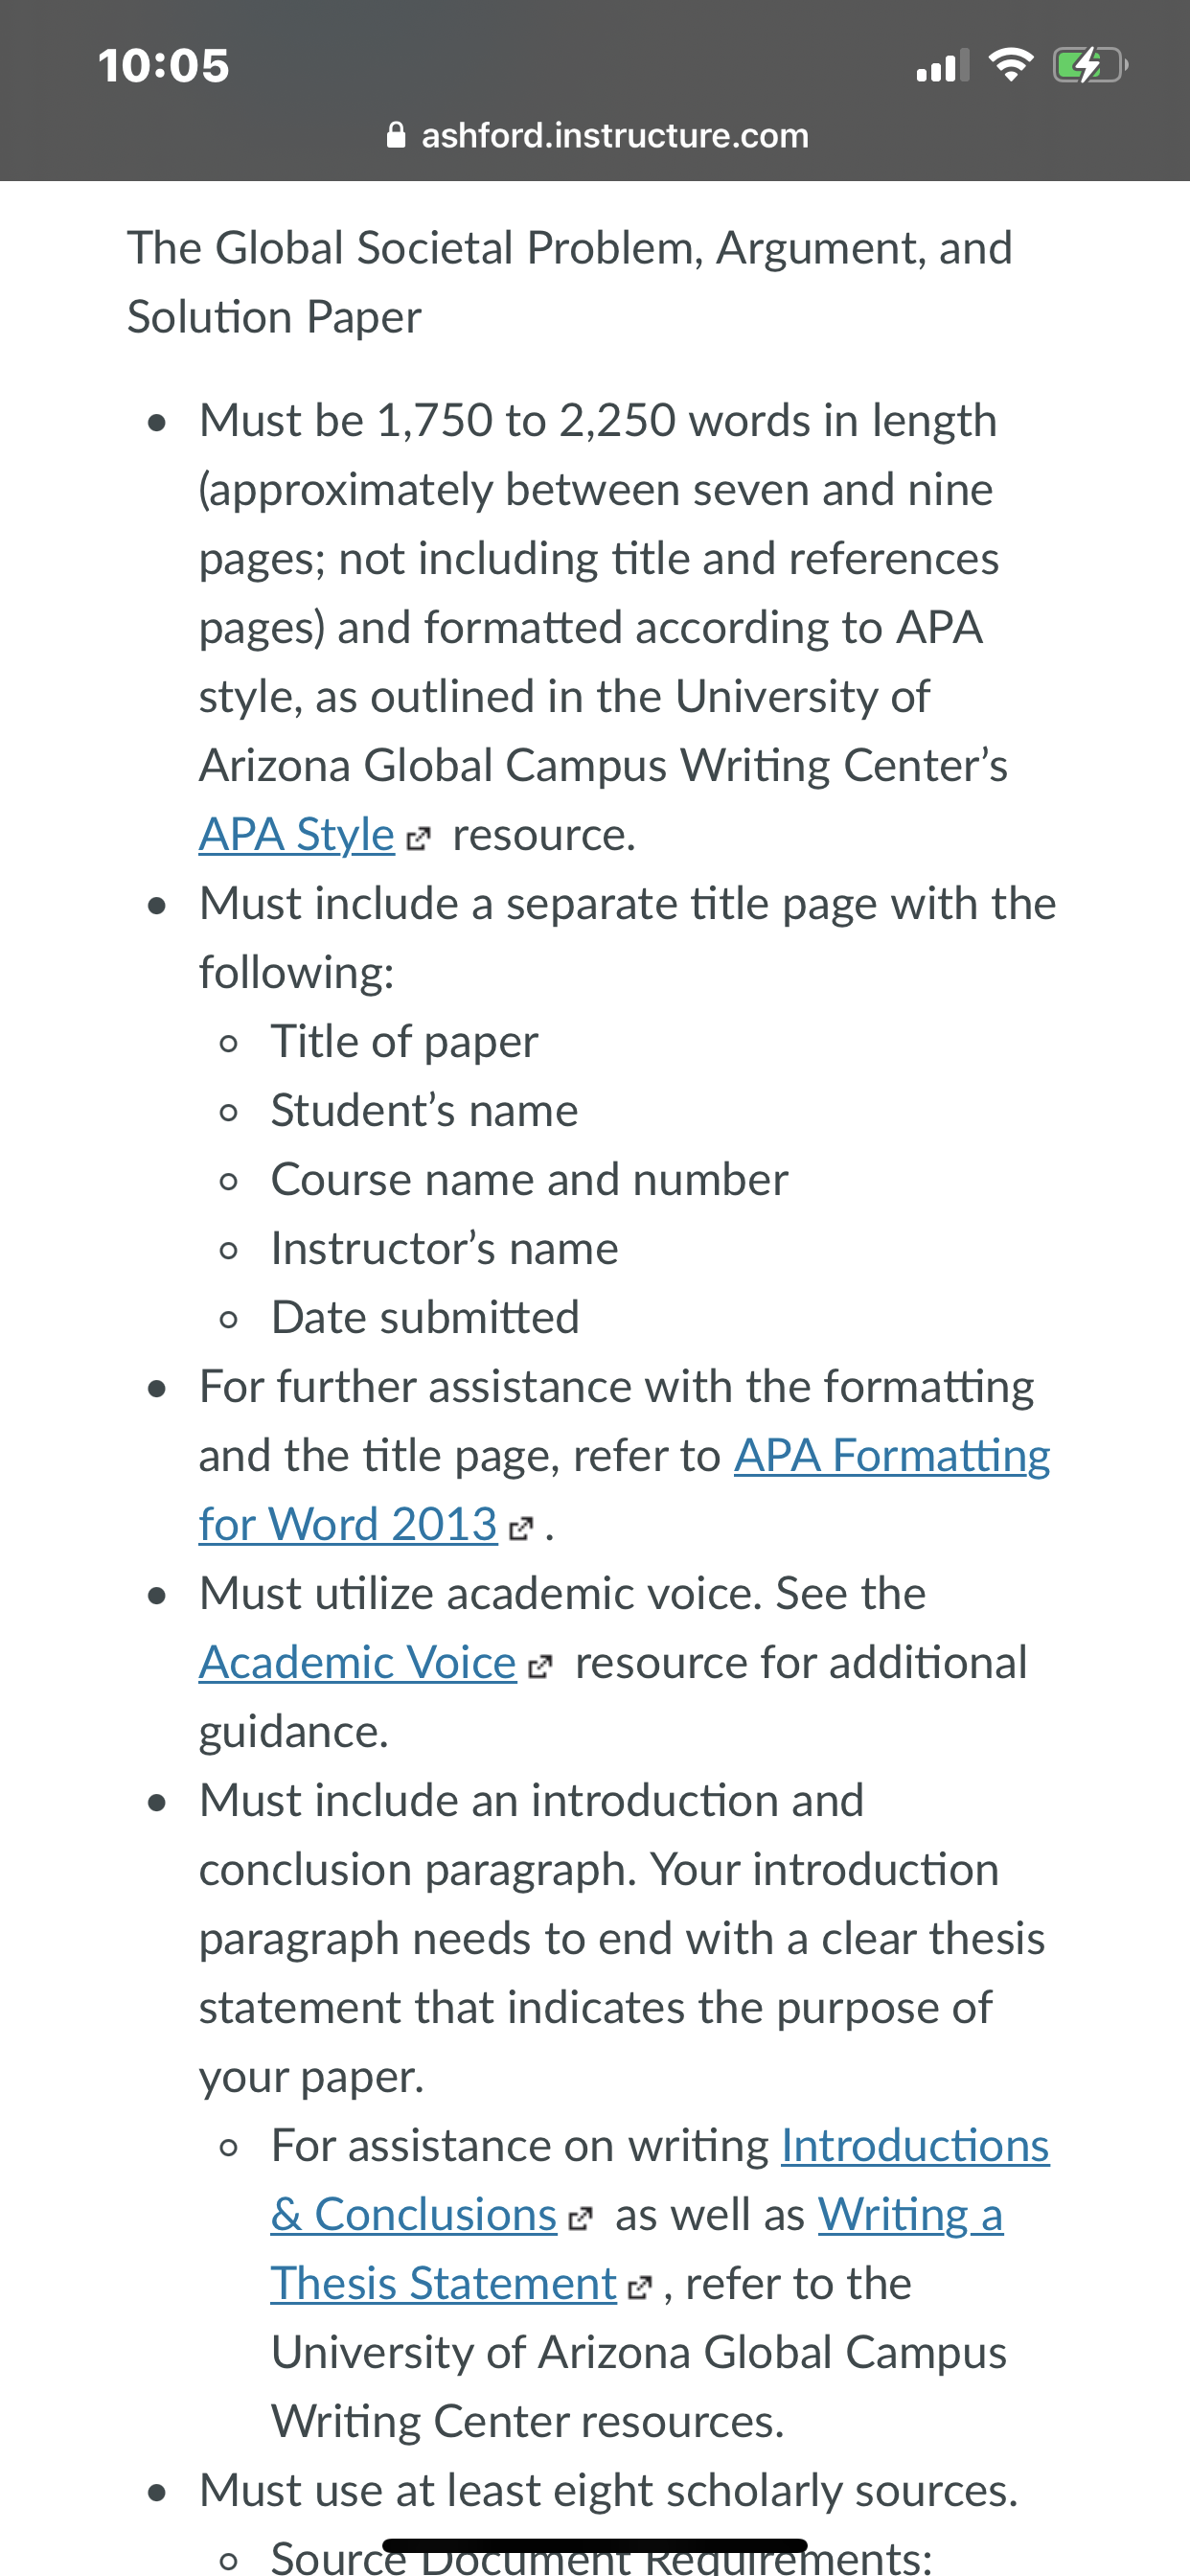The width and height of the screenshot is (1190, 2576).
Task: Tap the padlock icon in address bar
Action: tap(396, 135)
